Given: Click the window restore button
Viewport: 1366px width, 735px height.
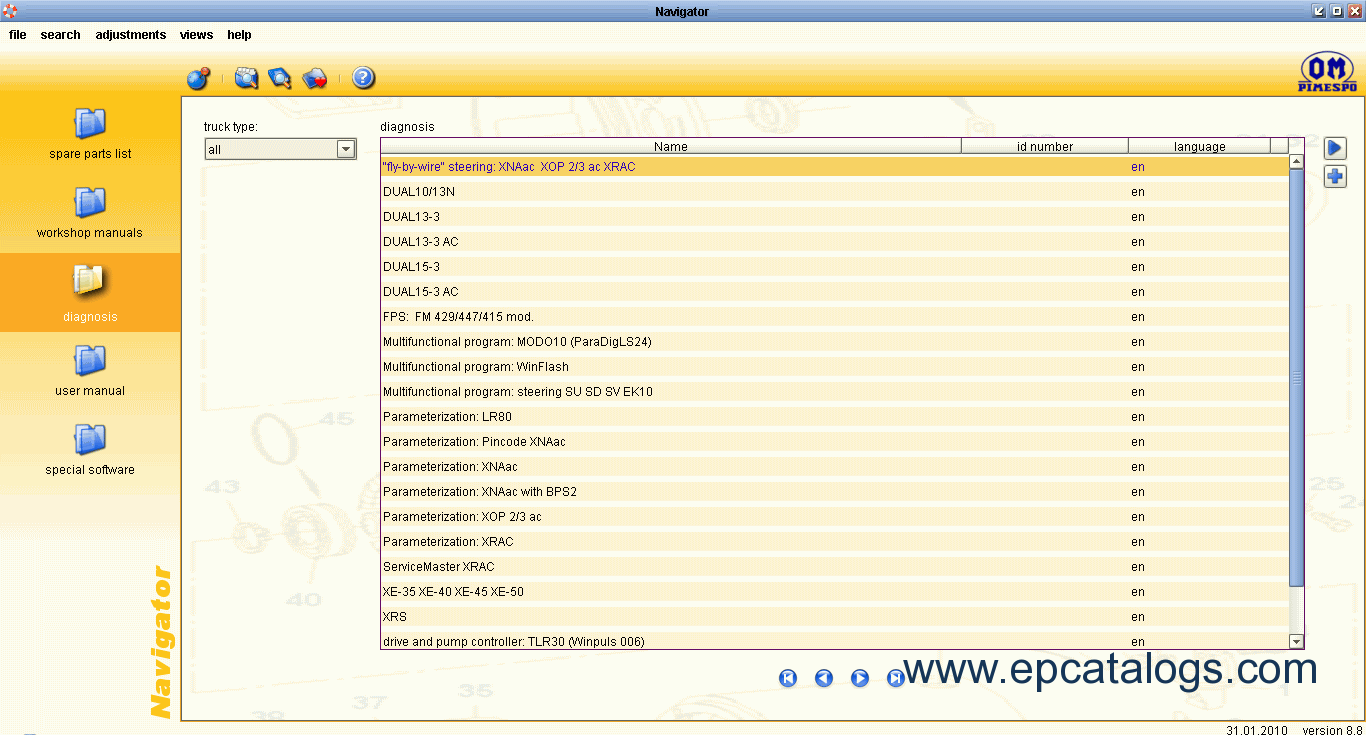Looking at the screenshot, I should tap(1337, 11).
